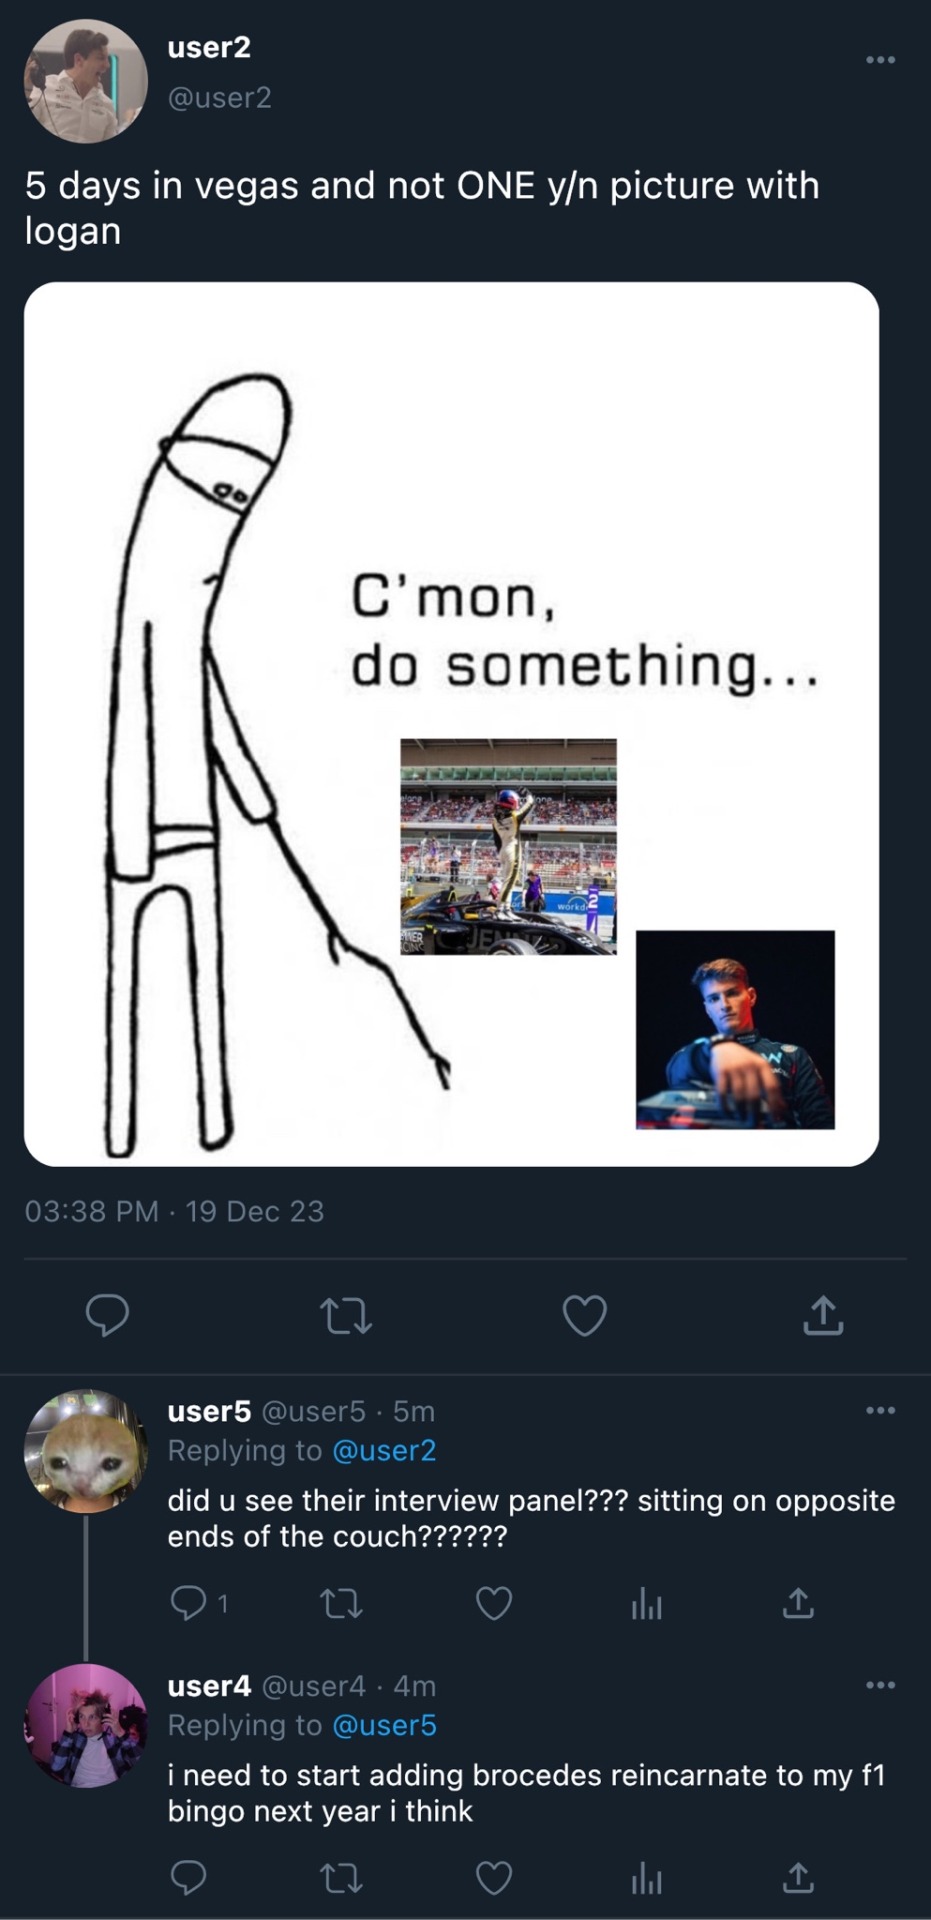This screenshot has height=1920, width=931.
Task: Open more options on user5's reply
Action: click(x=880, y=1410)
